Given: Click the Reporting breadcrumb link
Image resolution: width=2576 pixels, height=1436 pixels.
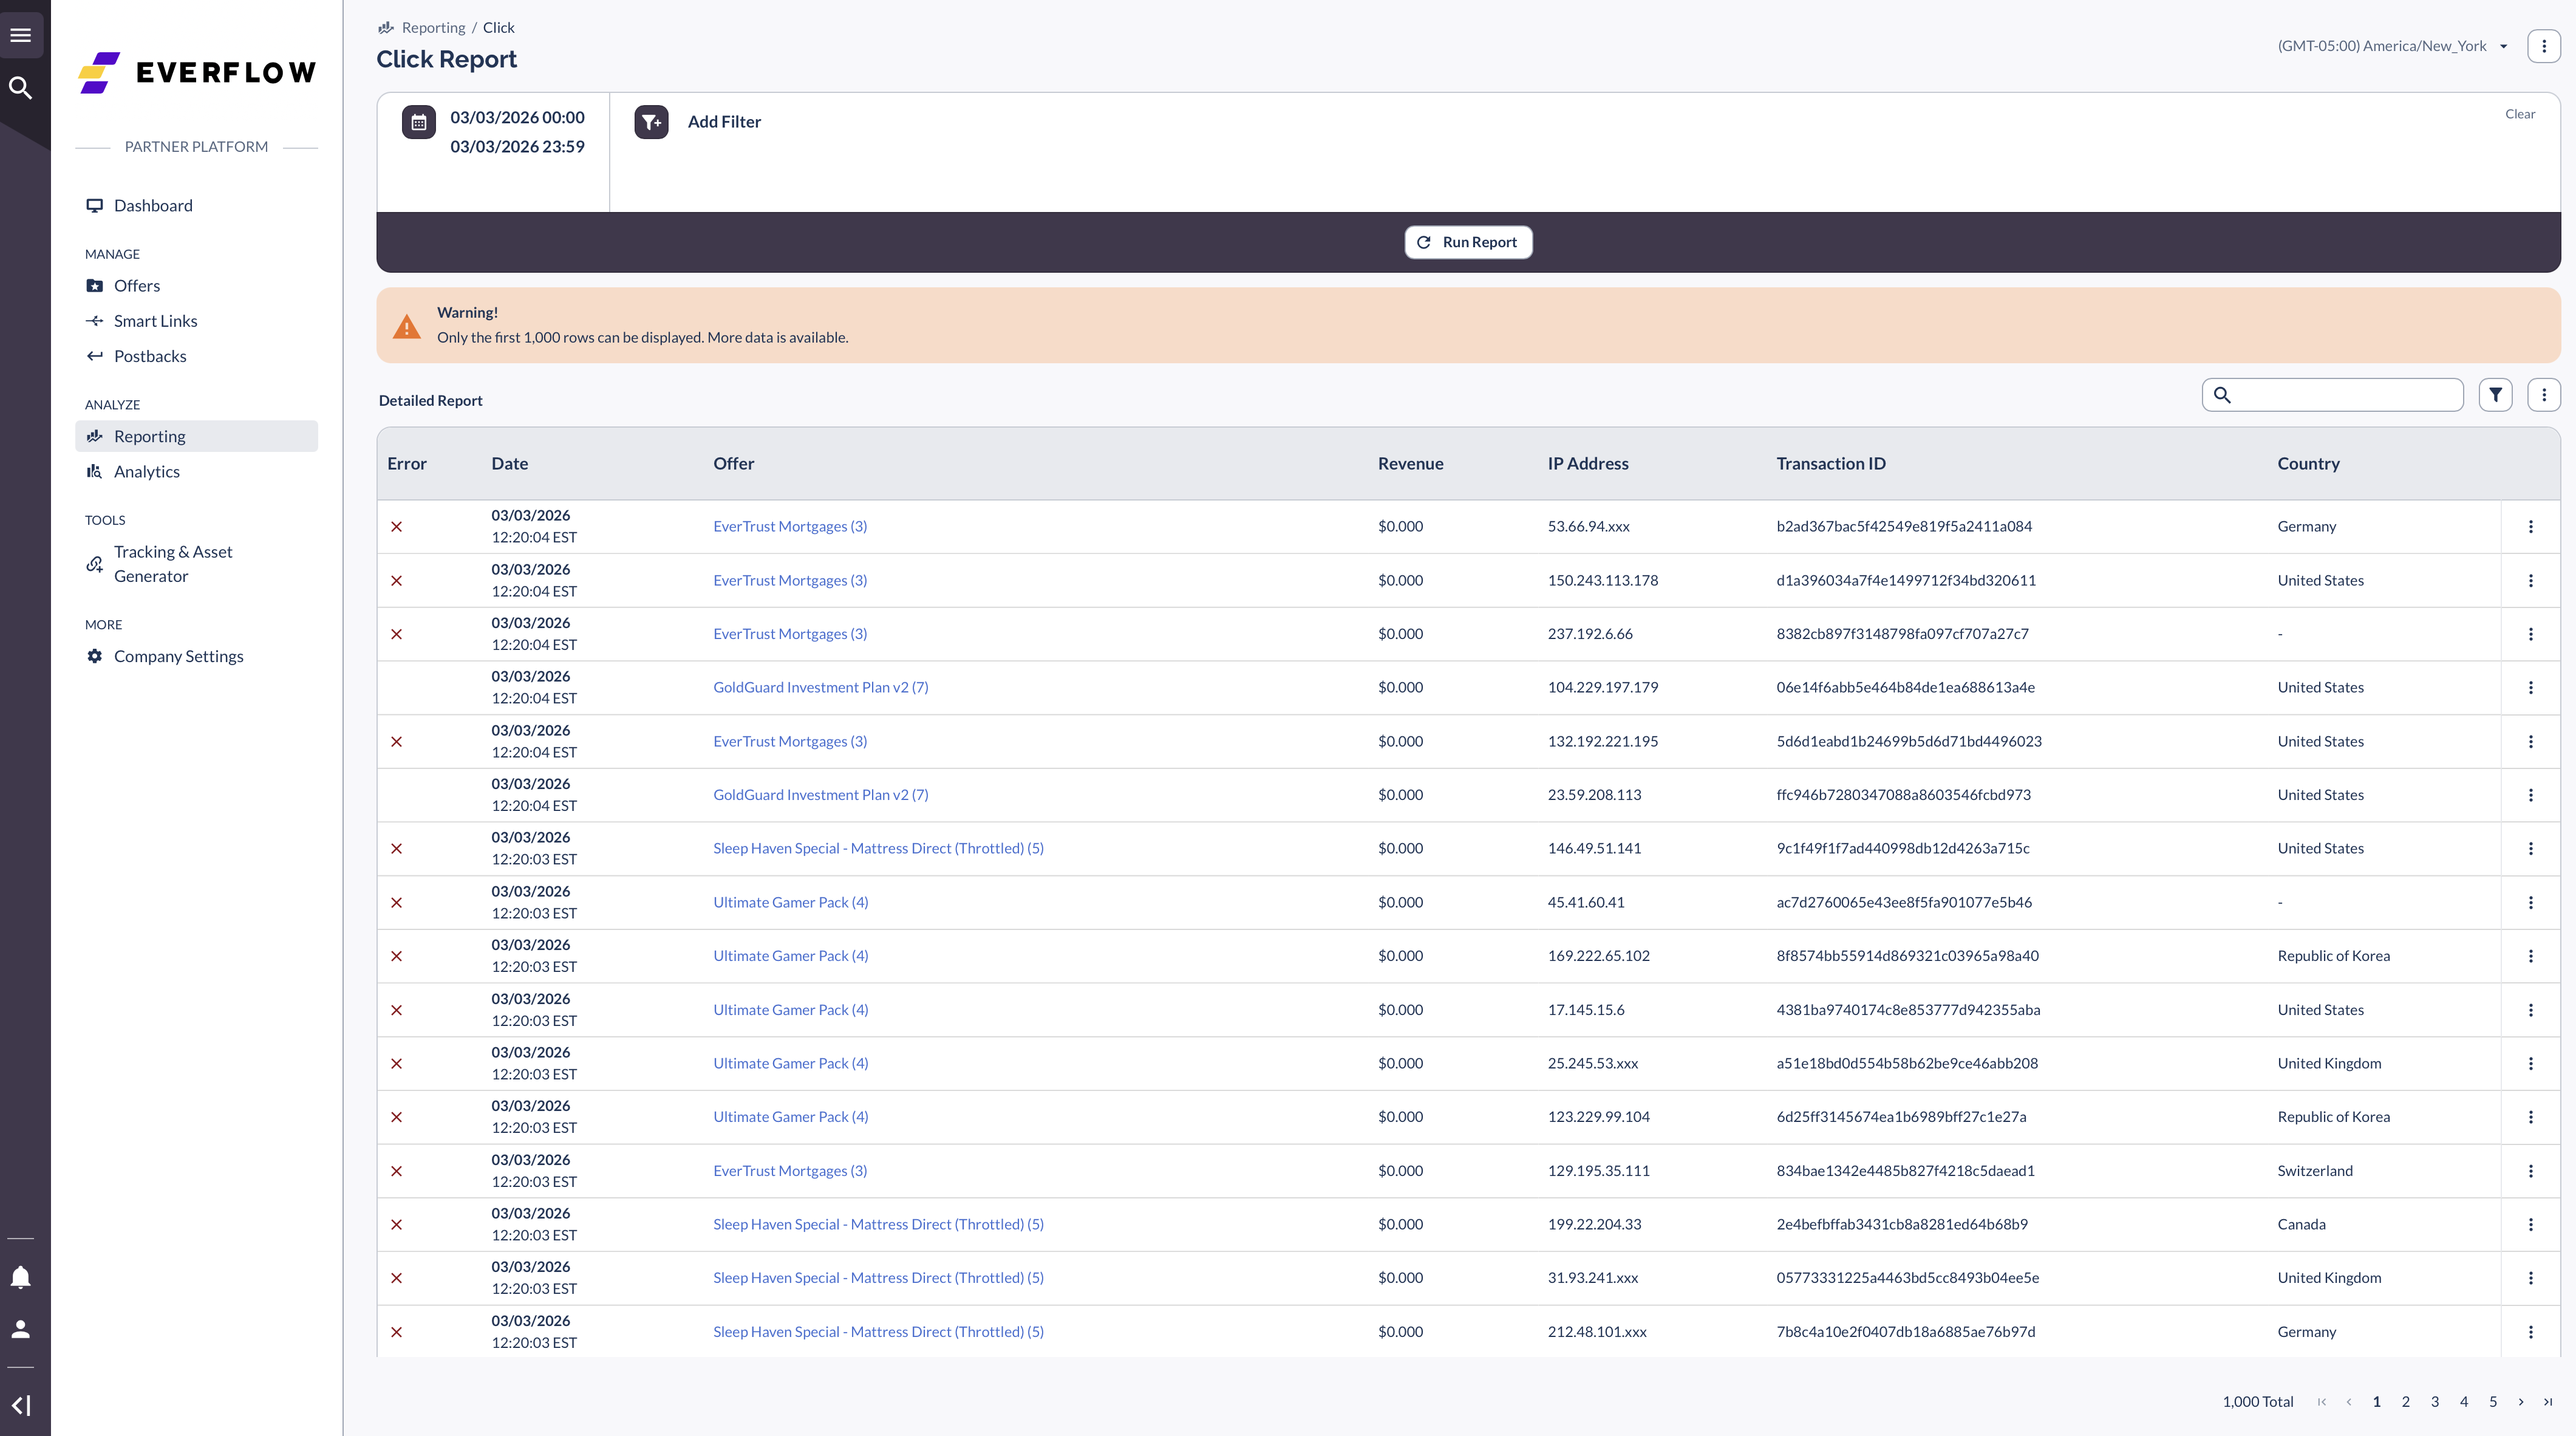Looking at the screenshot, I should tap(433, 27).
